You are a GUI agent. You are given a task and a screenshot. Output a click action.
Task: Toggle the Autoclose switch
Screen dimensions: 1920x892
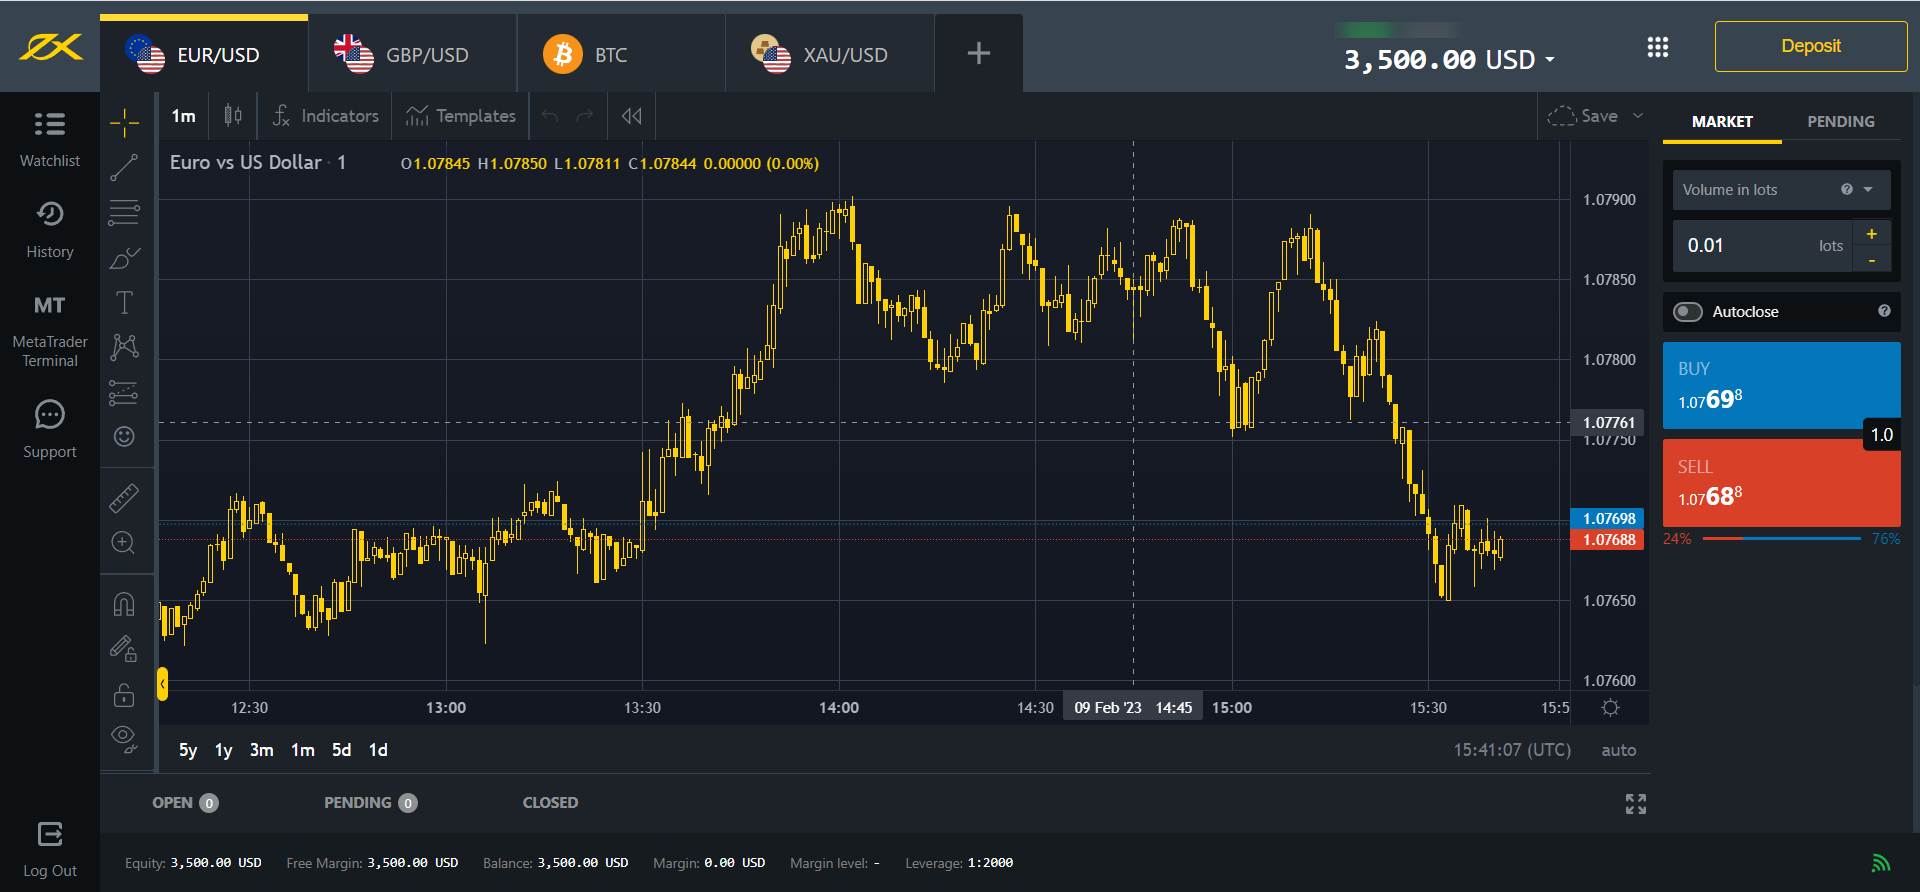1688,312
